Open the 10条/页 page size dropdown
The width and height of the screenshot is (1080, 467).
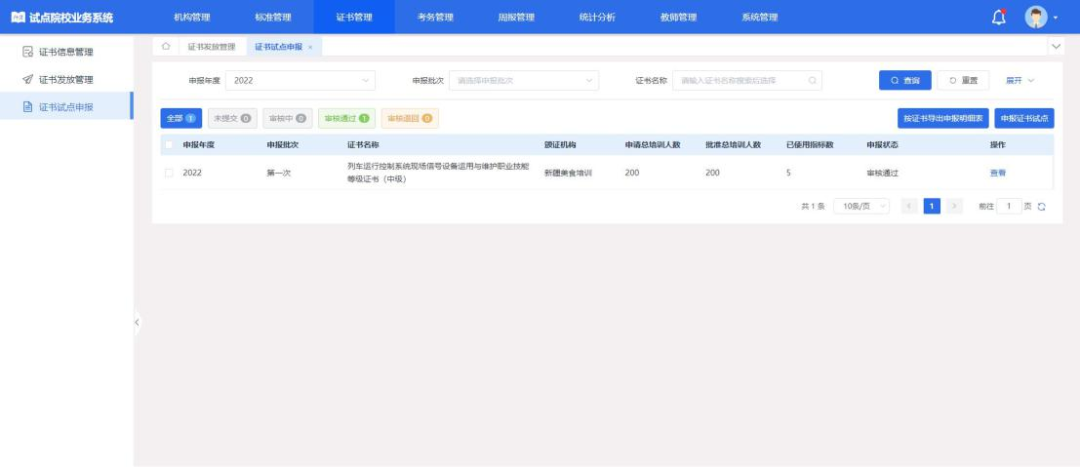861,206
